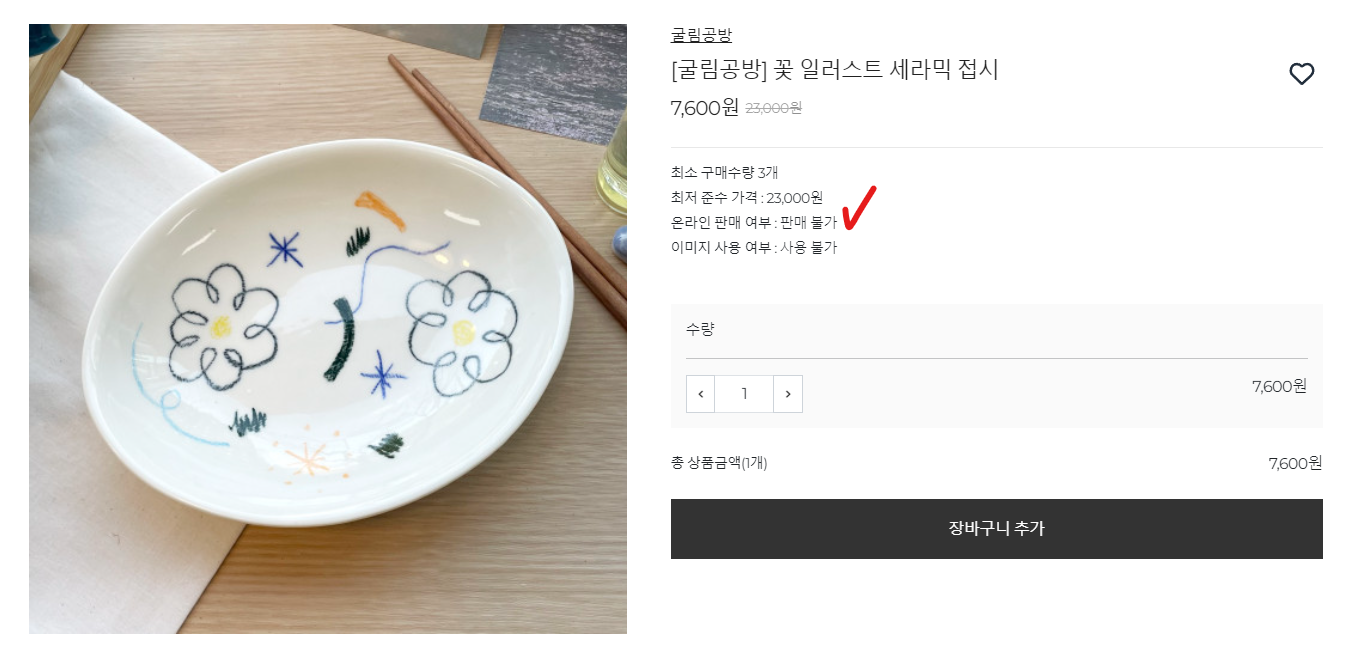Viewport: 1355px width, 666px height.
Task: Click the price beside the quantity stepper
Action: tap(1279, 386)
